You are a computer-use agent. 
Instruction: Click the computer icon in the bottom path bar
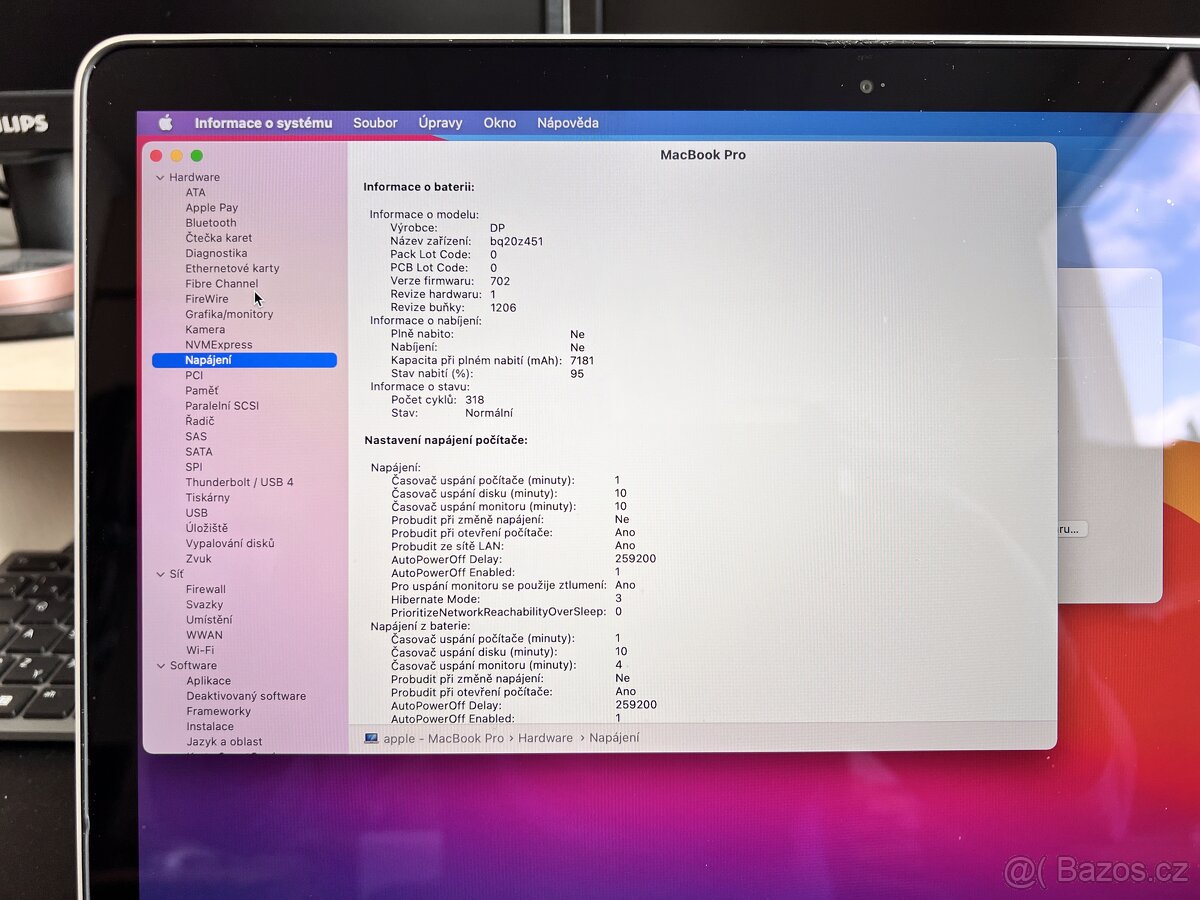pos(374,738)
